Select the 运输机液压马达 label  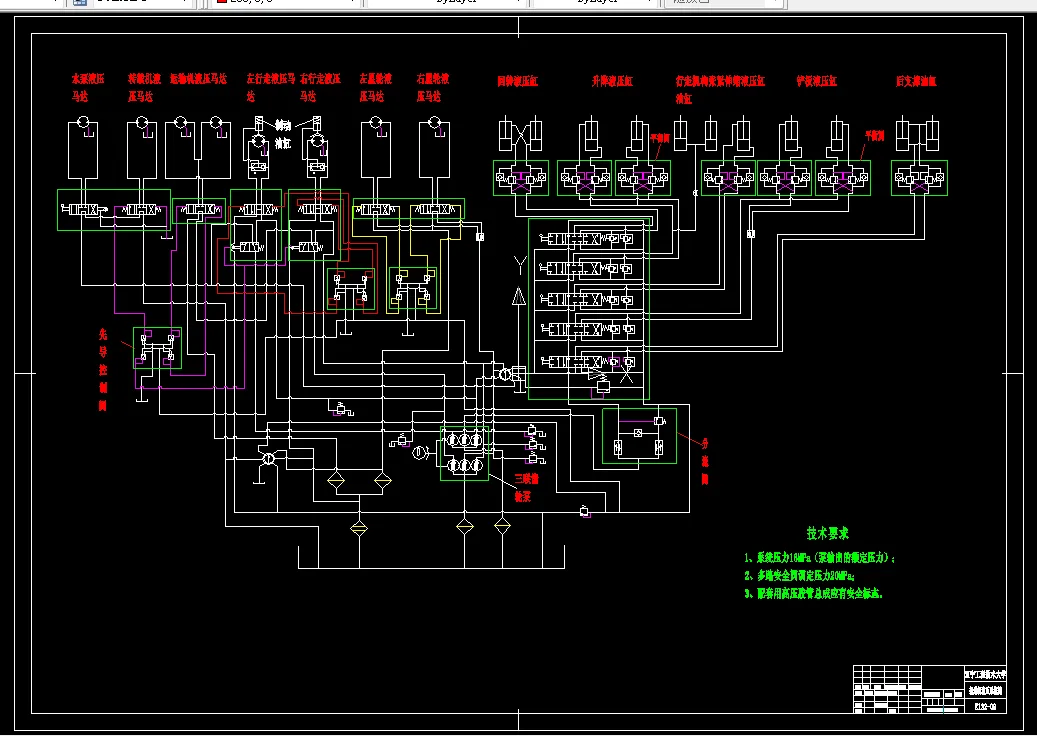pos(198,79)
